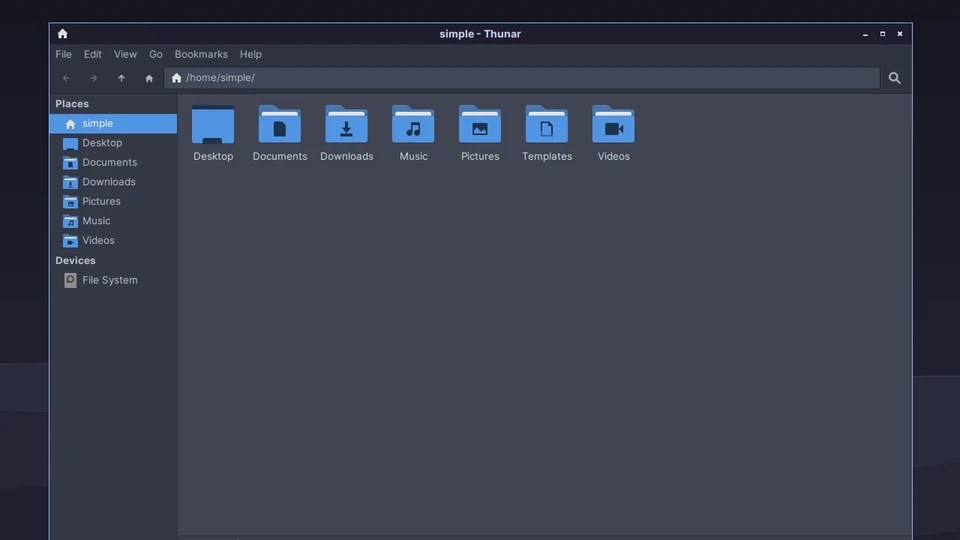The width and height of the screenshot is (960, 540).
Task: Select the Downloads folder icon in main view
Action: (347, 124)
